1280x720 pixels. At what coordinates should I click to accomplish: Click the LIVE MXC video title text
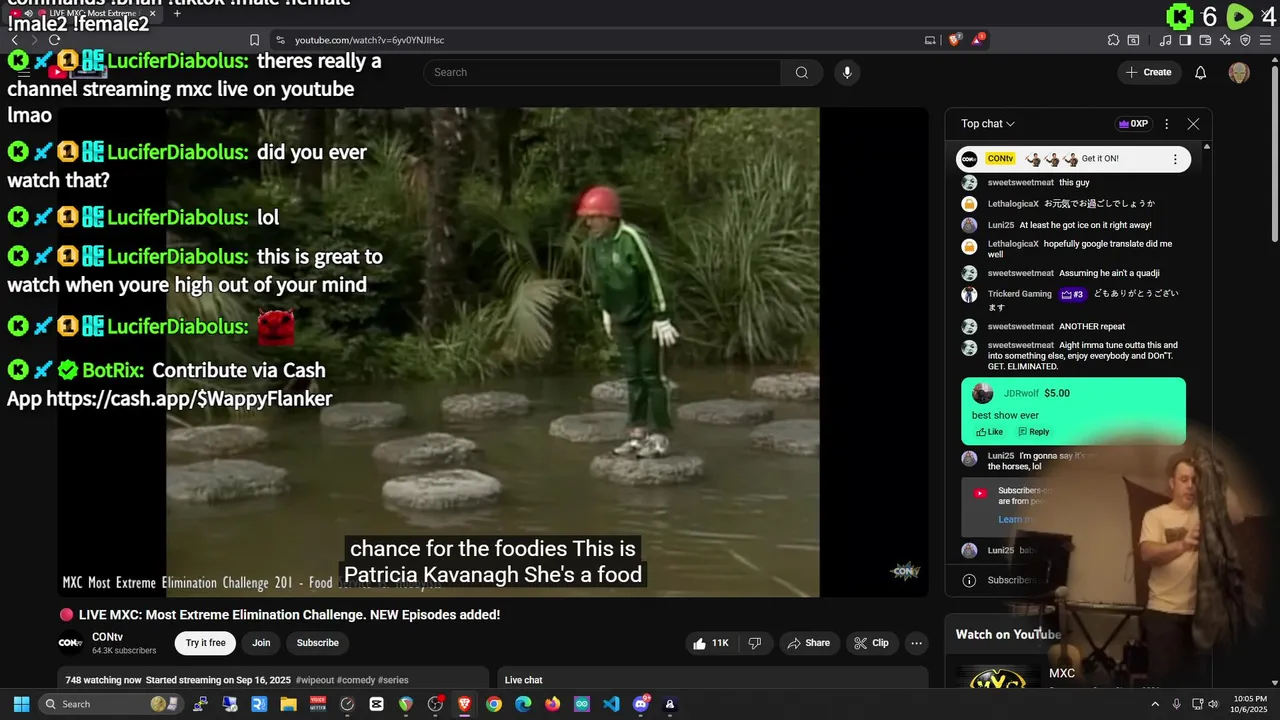coord(289,615)
